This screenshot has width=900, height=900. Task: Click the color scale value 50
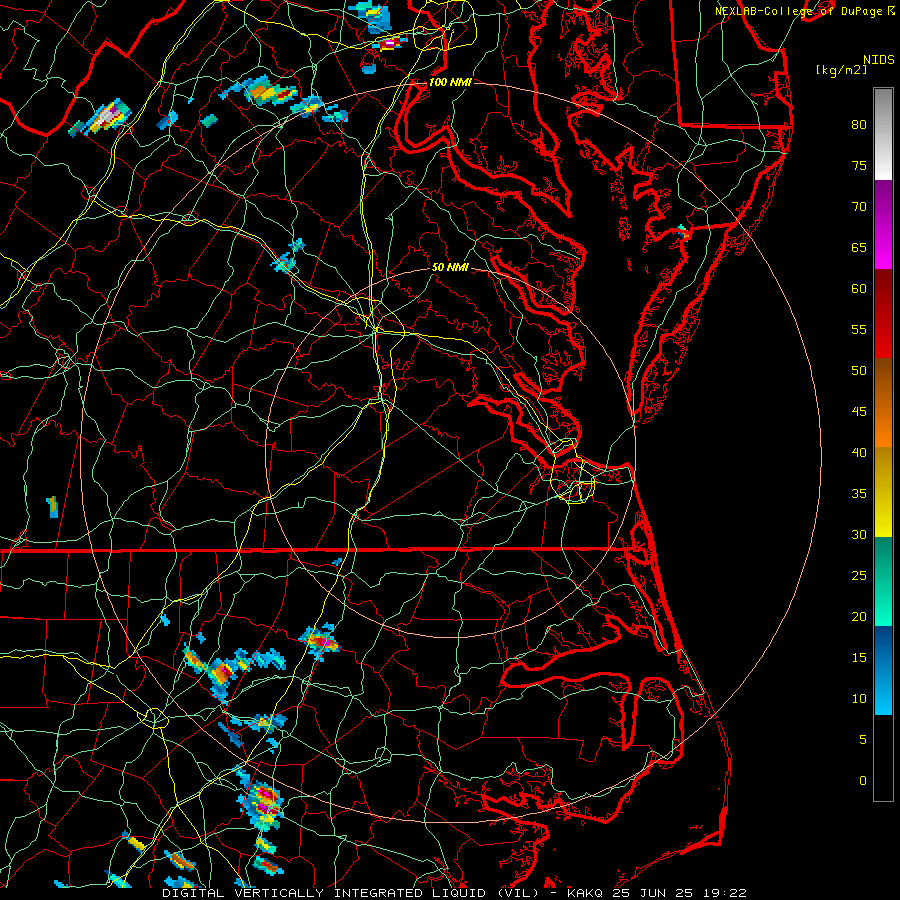point(859,371)
